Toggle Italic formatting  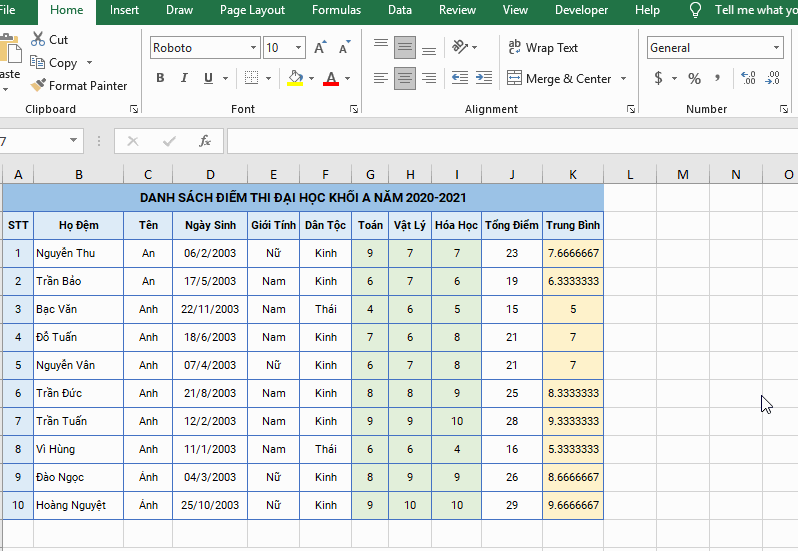point(184,78)
